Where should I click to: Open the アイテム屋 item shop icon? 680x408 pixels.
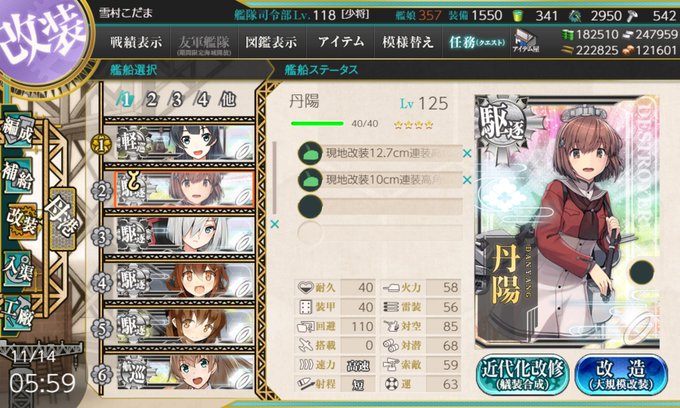(x=526, y=42)
